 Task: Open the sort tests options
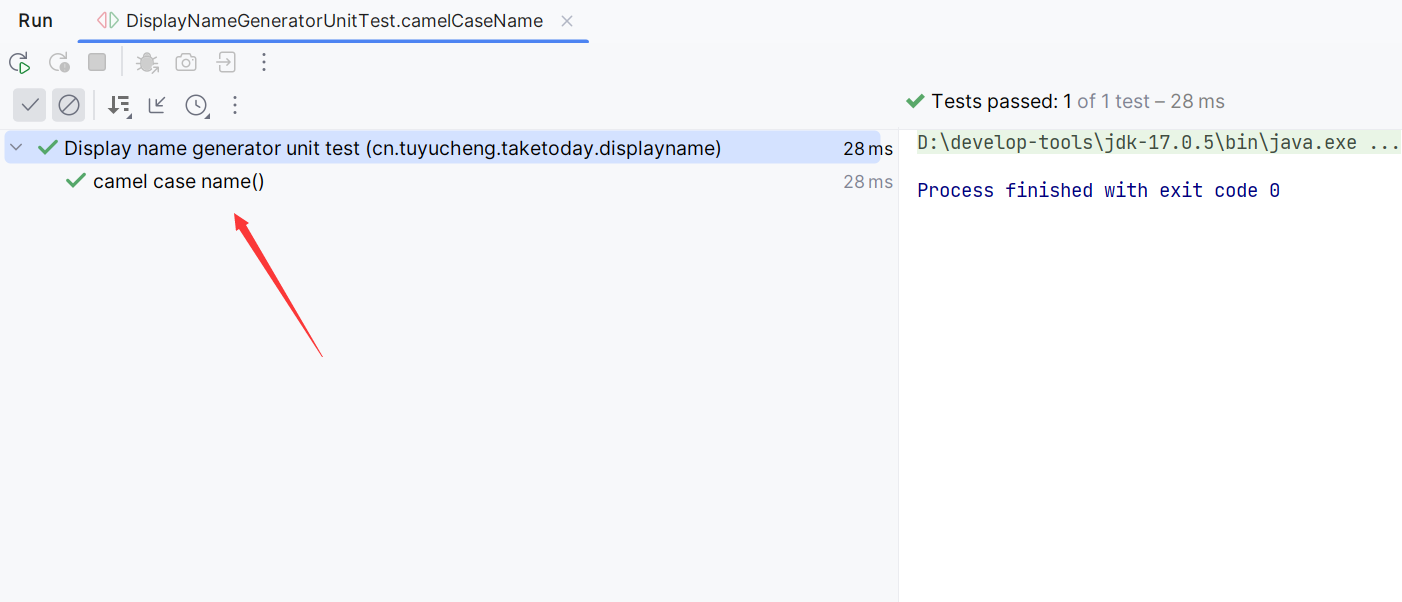pyautogui.click(x=119, y=105)
